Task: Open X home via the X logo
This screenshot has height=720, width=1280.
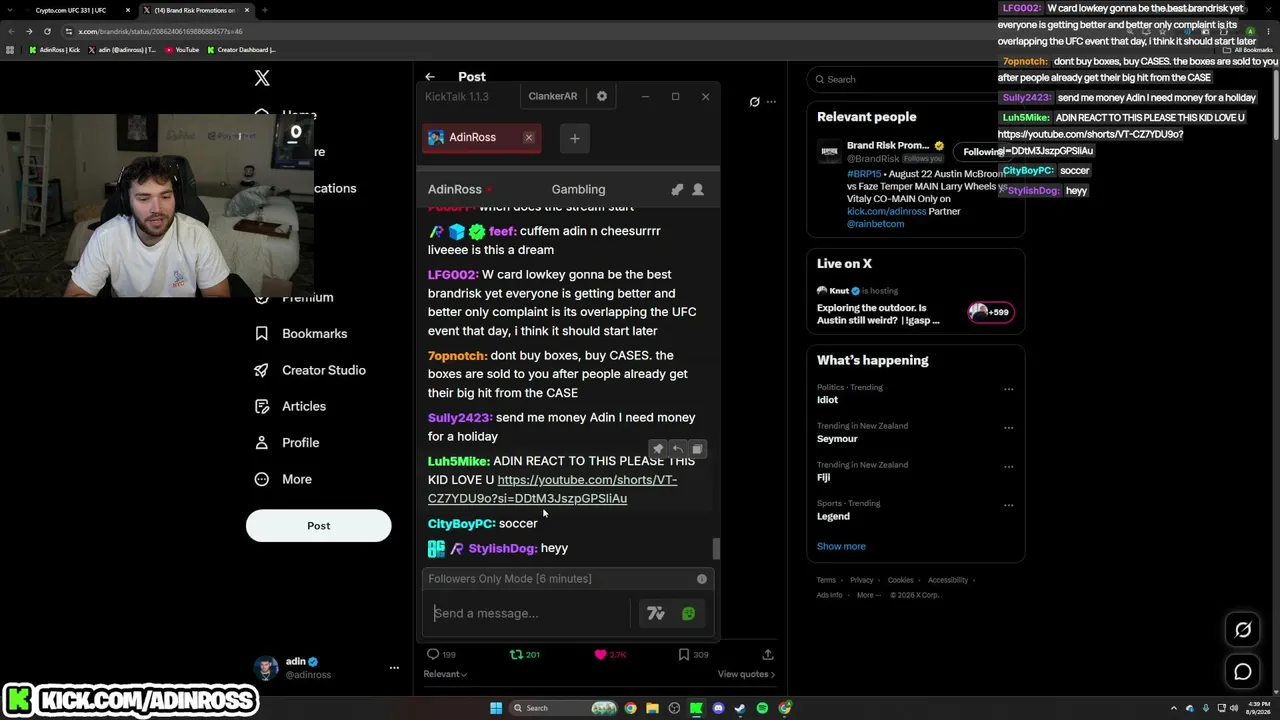Action: [x=262, y=78]
